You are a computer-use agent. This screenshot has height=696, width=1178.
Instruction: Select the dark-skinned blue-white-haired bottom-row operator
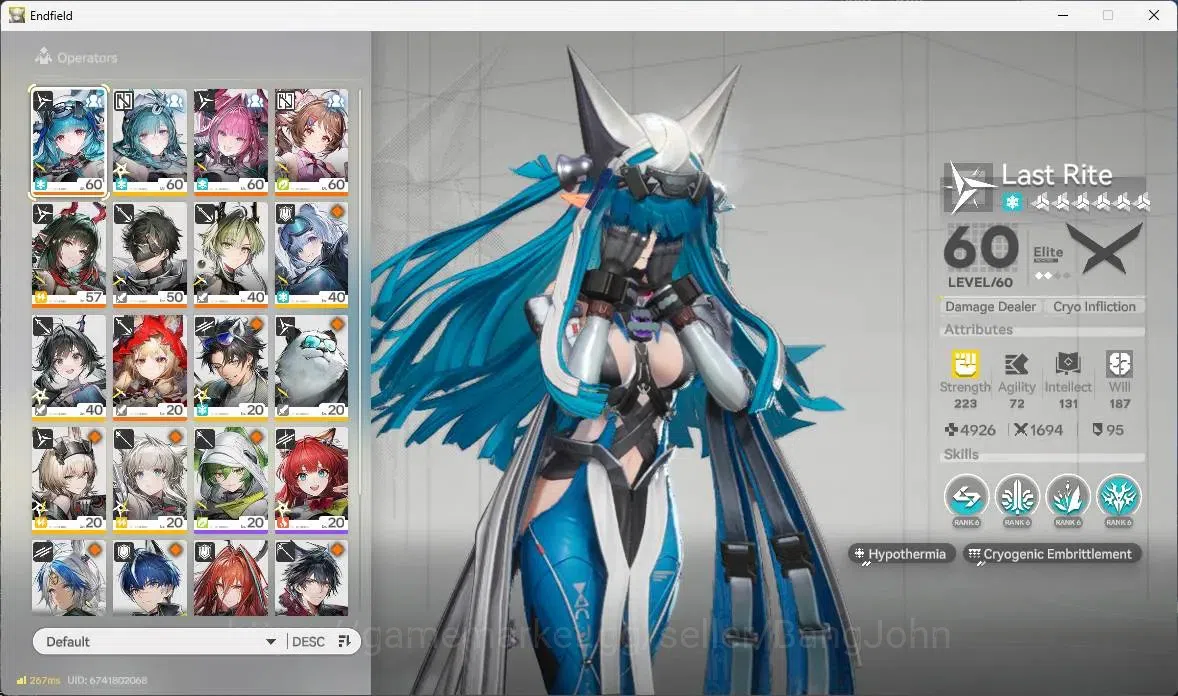(68, 577)
